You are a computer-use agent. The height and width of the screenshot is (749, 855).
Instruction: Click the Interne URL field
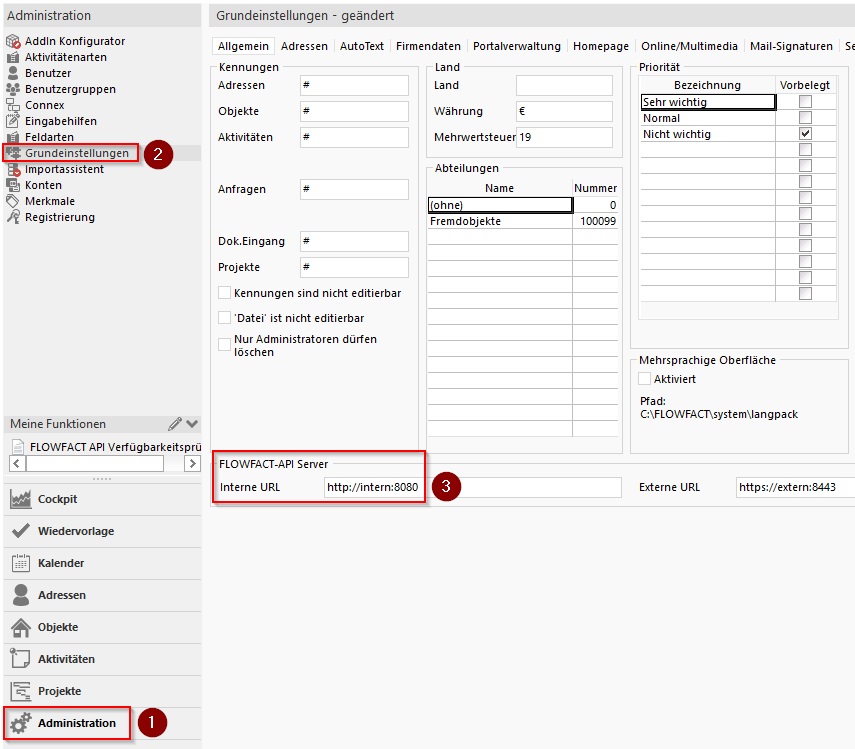472,487
